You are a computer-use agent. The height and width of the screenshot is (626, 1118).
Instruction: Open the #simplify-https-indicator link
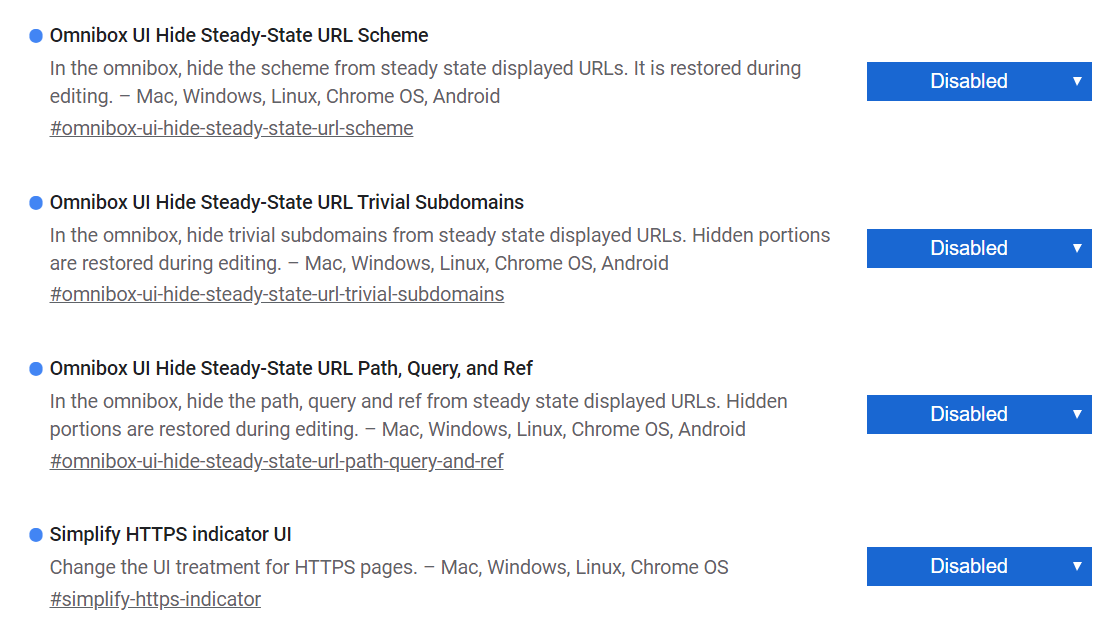155,599
